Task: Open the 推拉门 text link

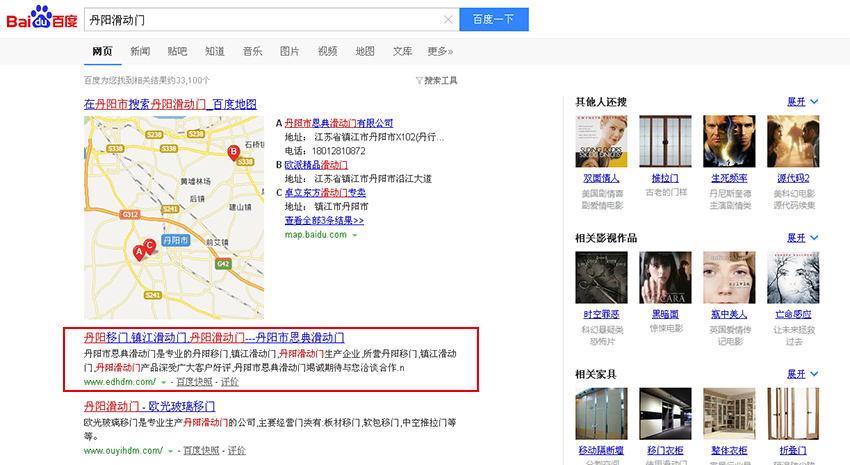Action: tap(665, 178)
